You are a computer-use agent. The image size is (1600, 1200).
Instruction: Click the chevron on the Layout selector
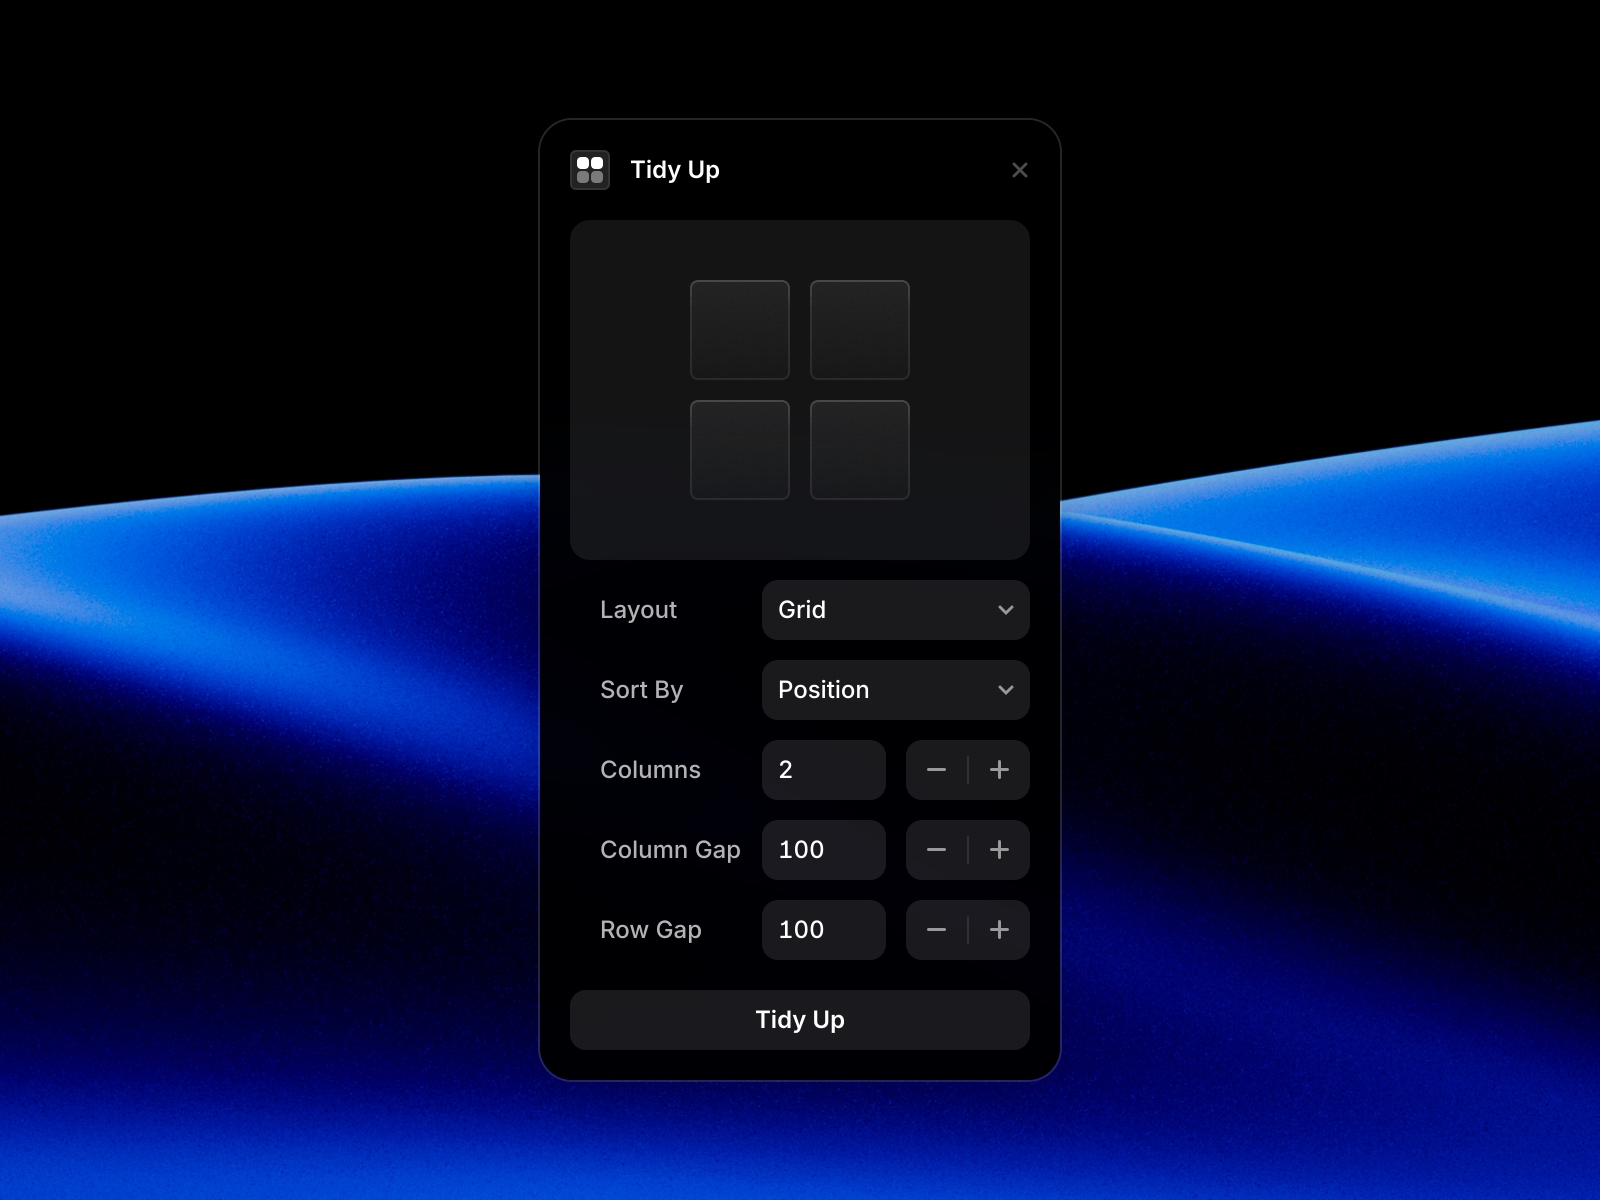point(1007,610)
